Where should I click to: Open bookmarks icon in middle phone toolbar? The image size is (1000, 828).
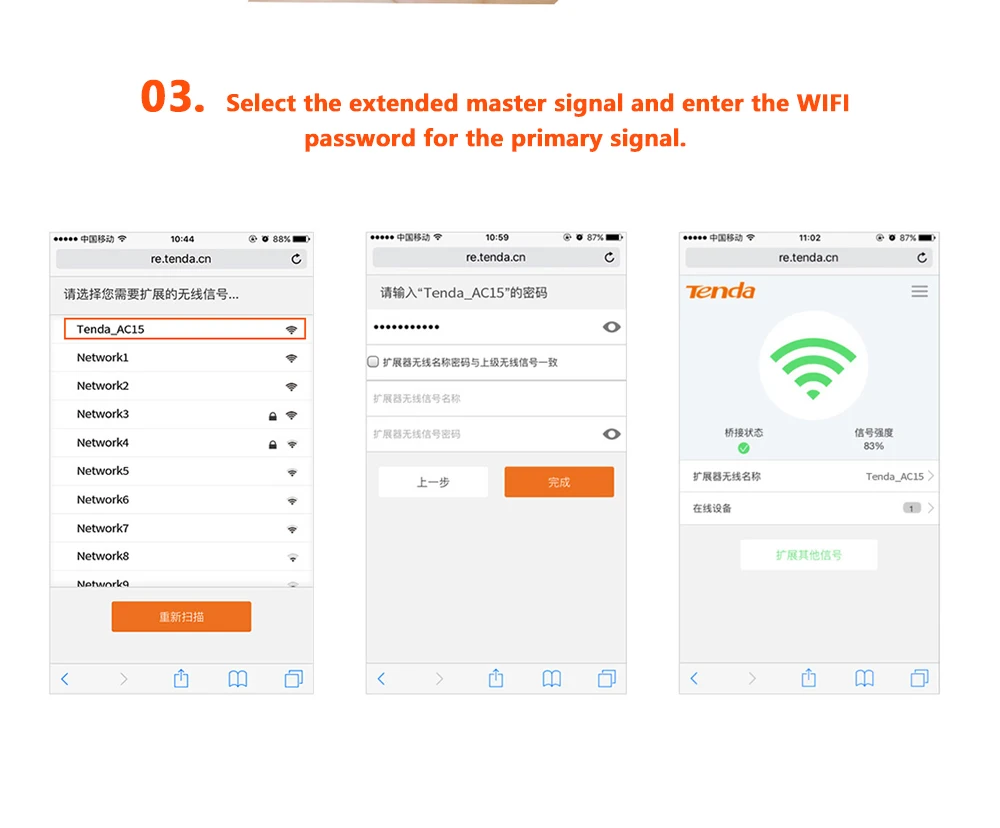pyautogui.click(x=552, y=678)
